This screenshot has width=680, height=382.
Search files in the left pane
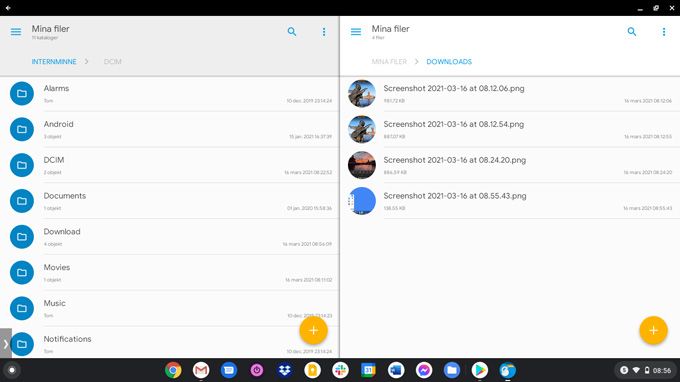[292, 32]
